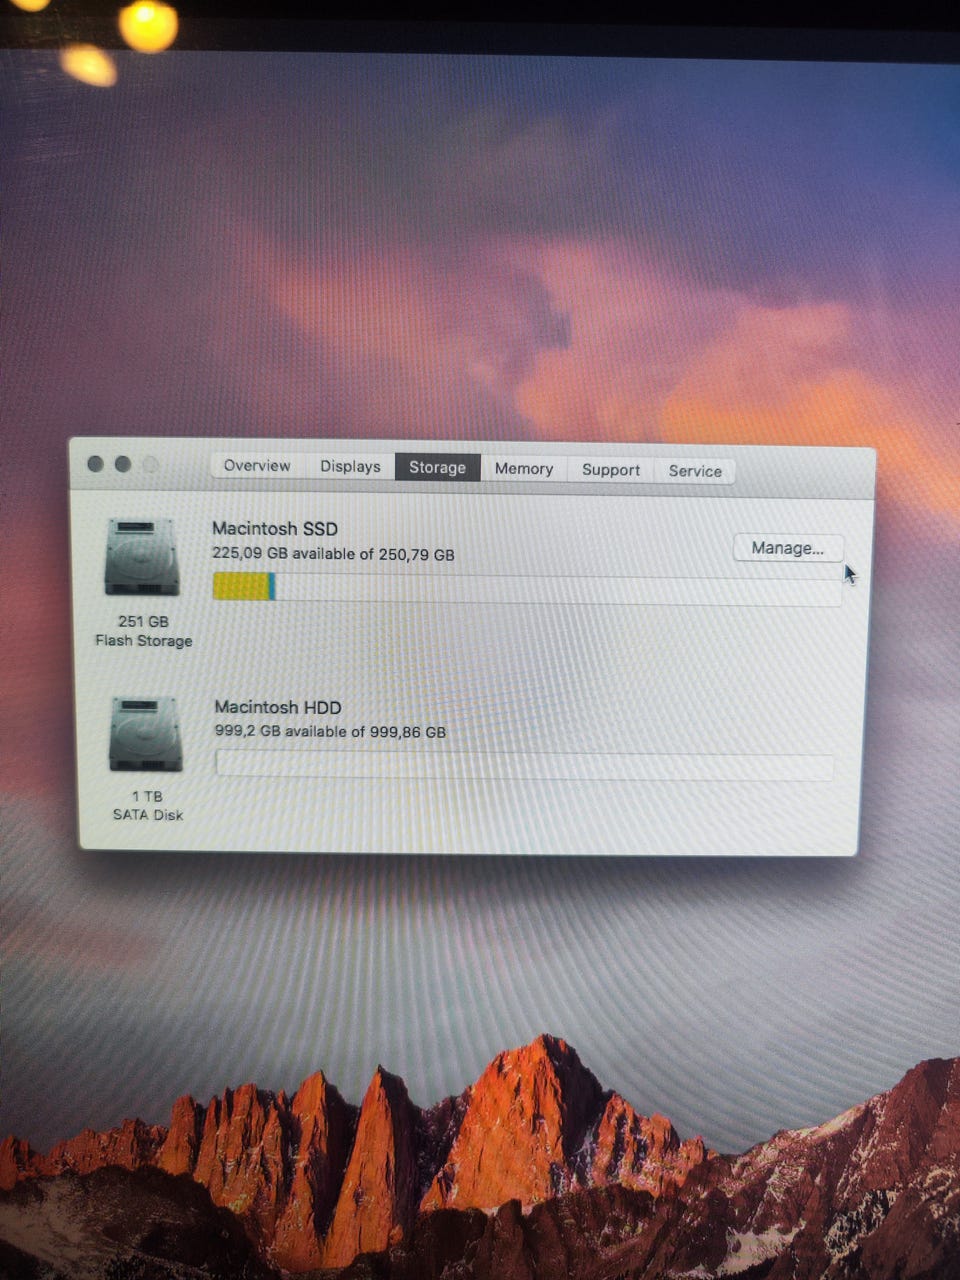
Task: Click the "SATA Disk" label
Action: pyautogui.click(x=148, y=815)
